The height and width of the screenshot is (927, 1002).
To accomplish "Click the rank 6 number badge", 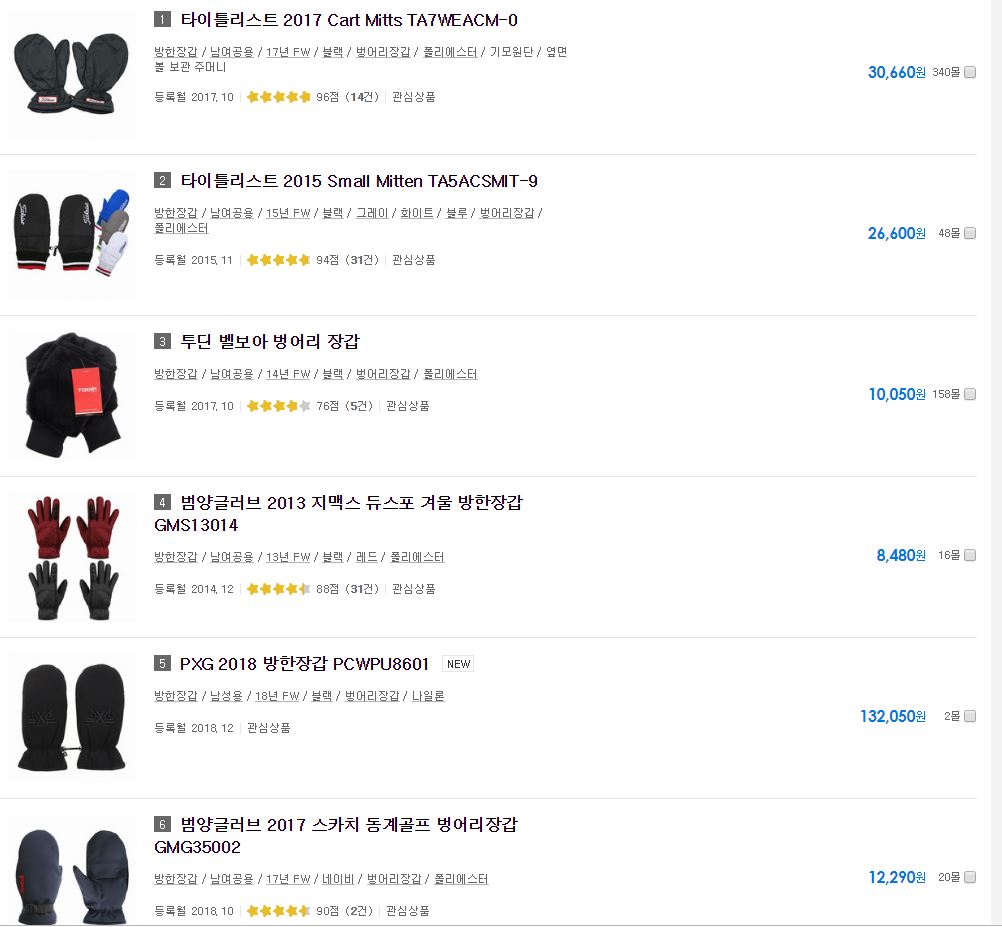I will pos(162,825).
